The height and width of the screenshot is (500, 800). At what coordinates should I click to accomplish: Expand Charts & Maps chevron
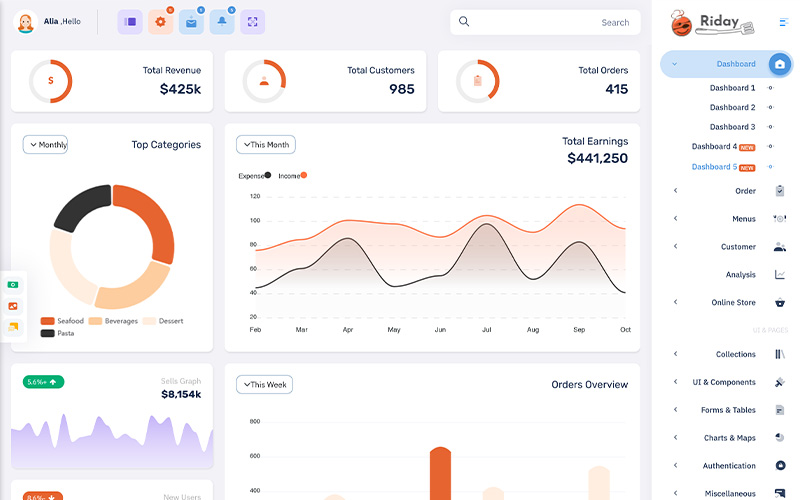pos(676,437)
